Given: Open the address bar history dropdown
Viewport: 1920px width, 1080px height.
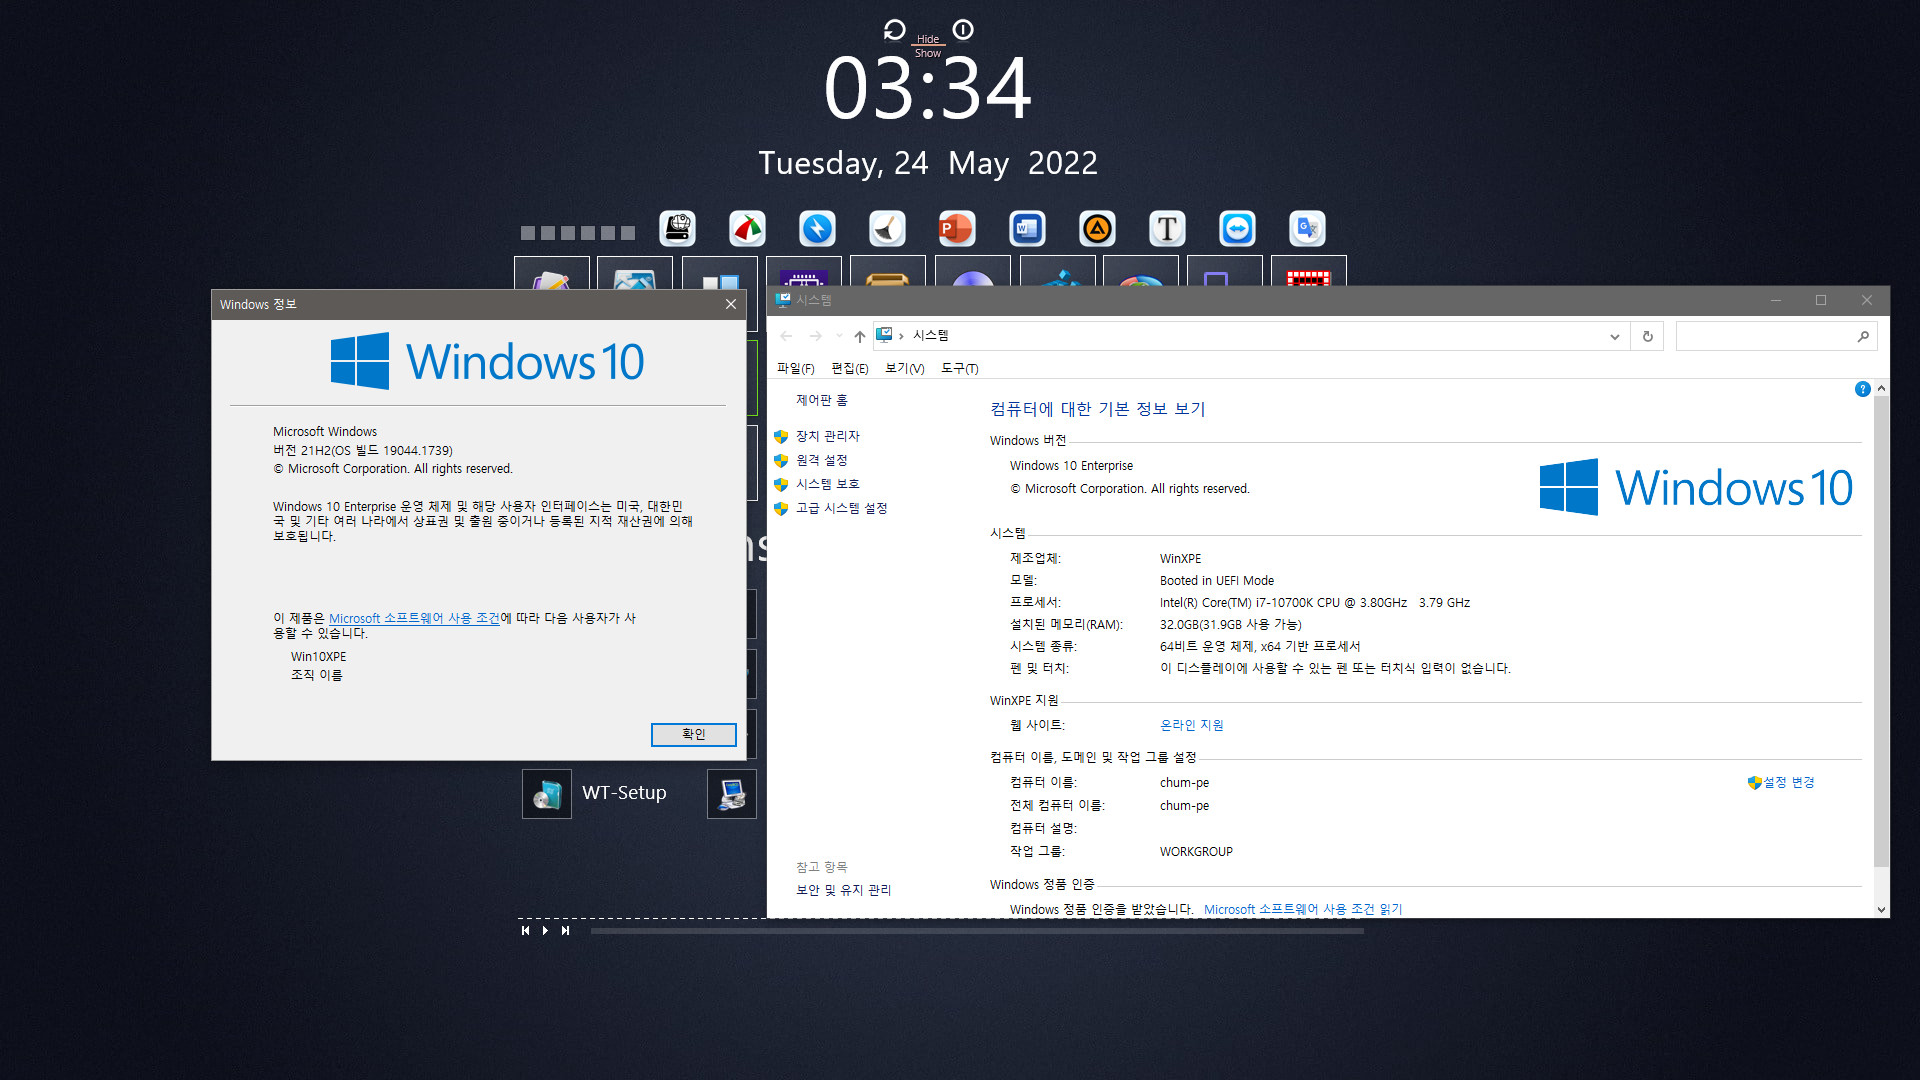Looking at the screenshot, I should click(x=1614, y=336).
